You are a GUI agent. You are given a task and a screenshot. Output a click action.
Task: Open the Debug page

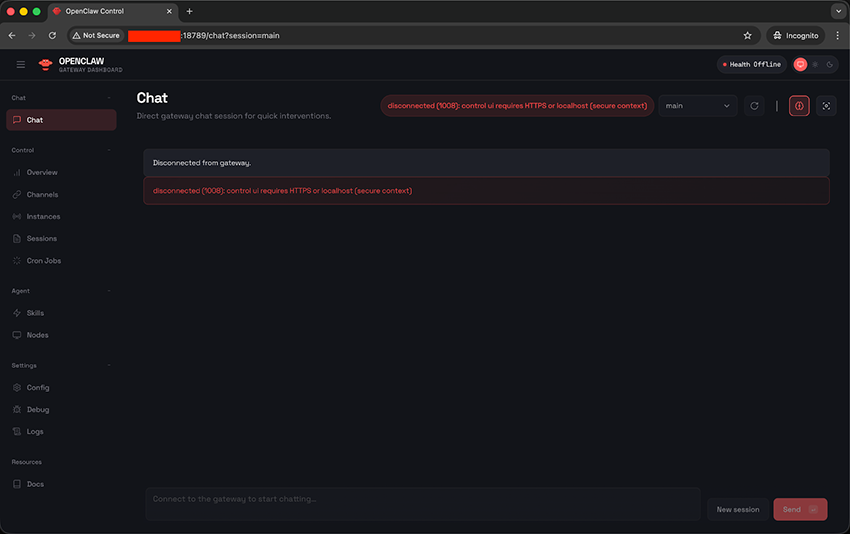click(37, 410)
